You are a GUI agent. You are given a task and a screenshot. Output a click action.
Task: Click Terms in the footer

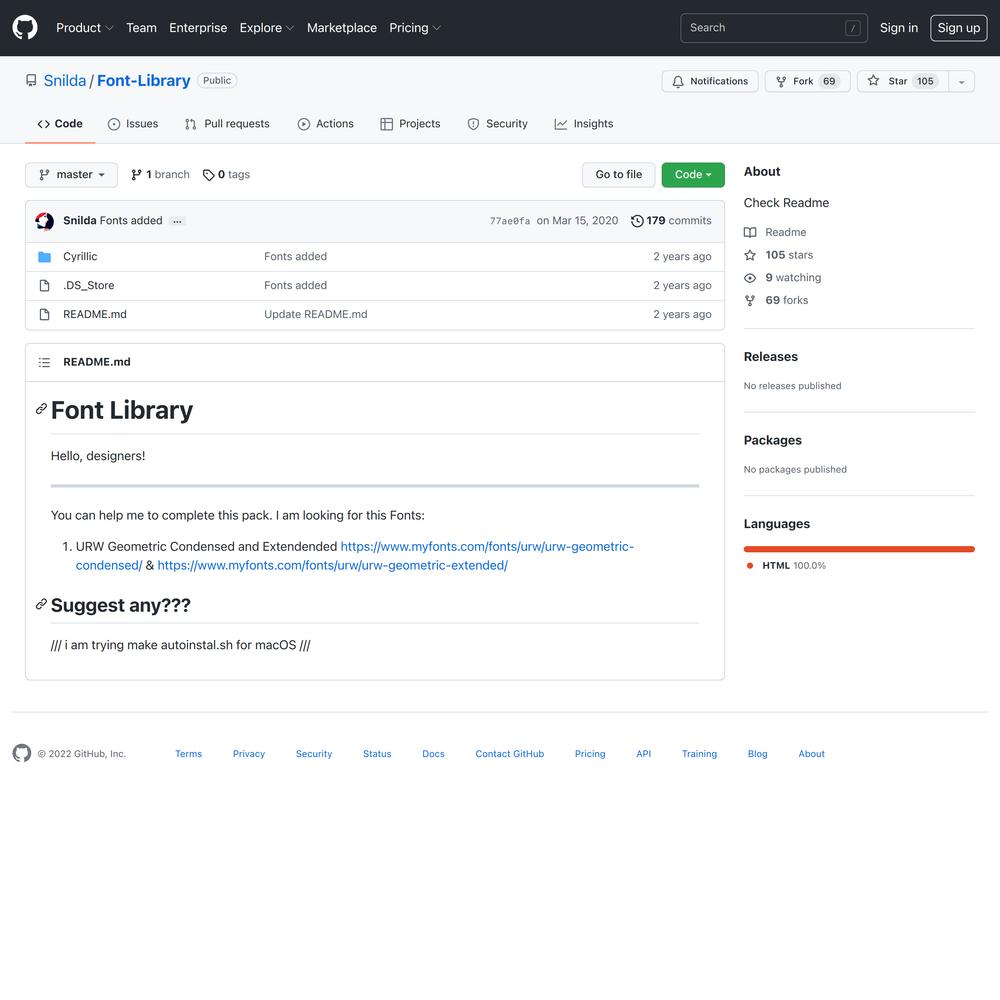[x=188, y=754]
